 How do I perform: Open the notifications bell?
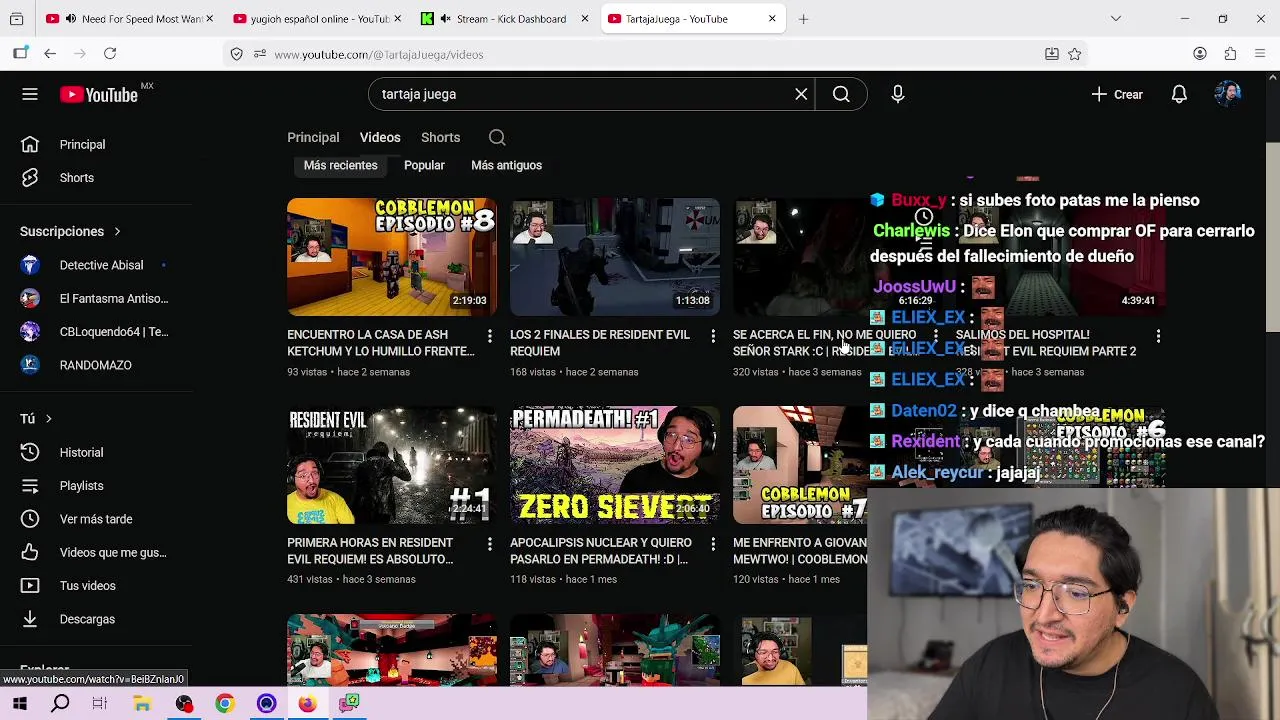pos(1179,94)
